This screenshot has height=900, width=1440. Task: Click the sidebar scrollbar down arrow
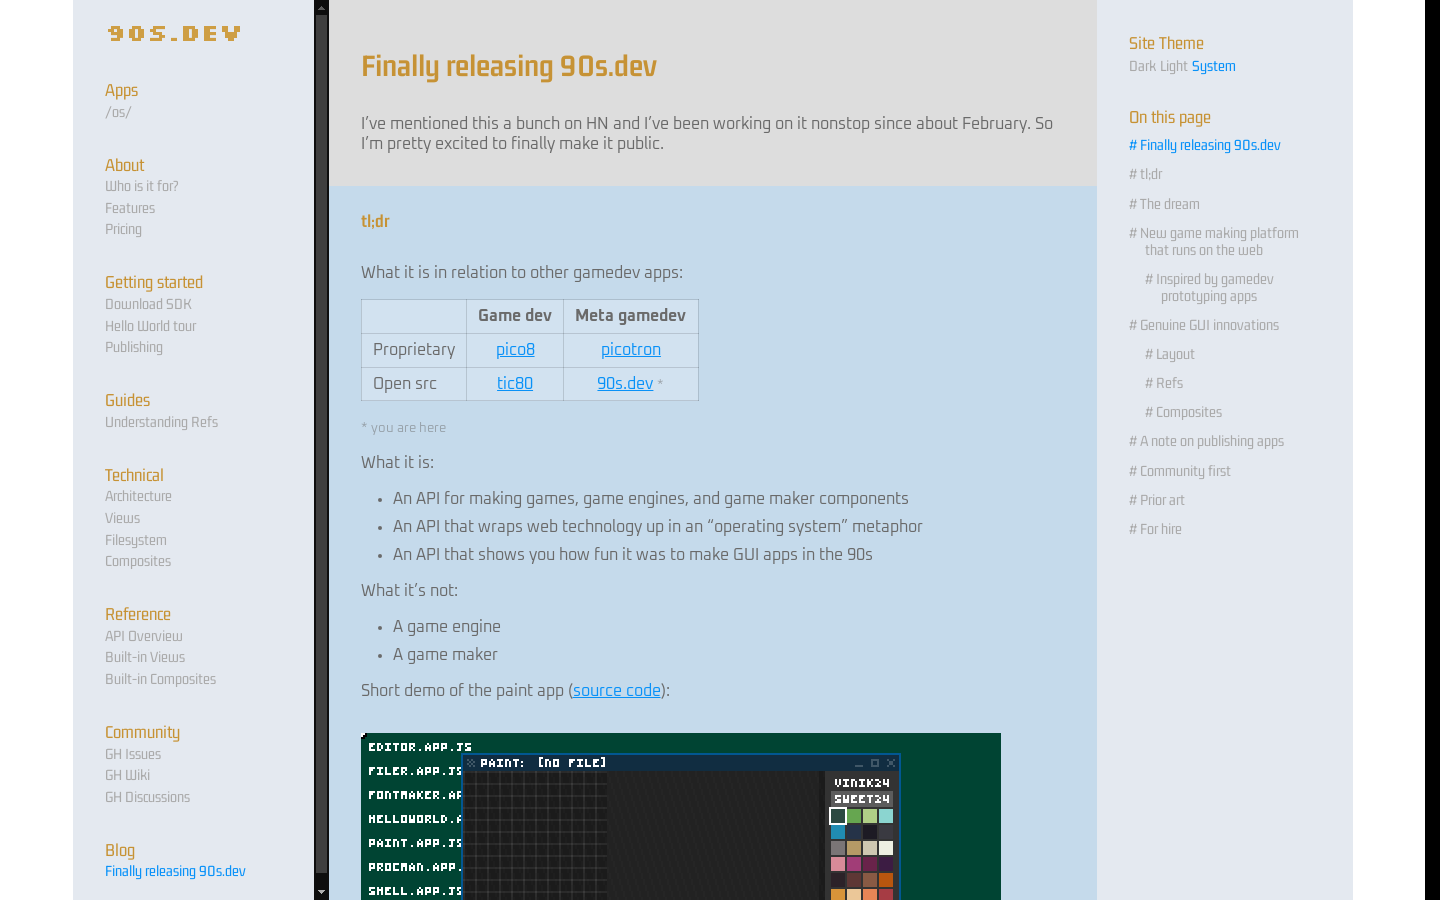click(321, 892)
